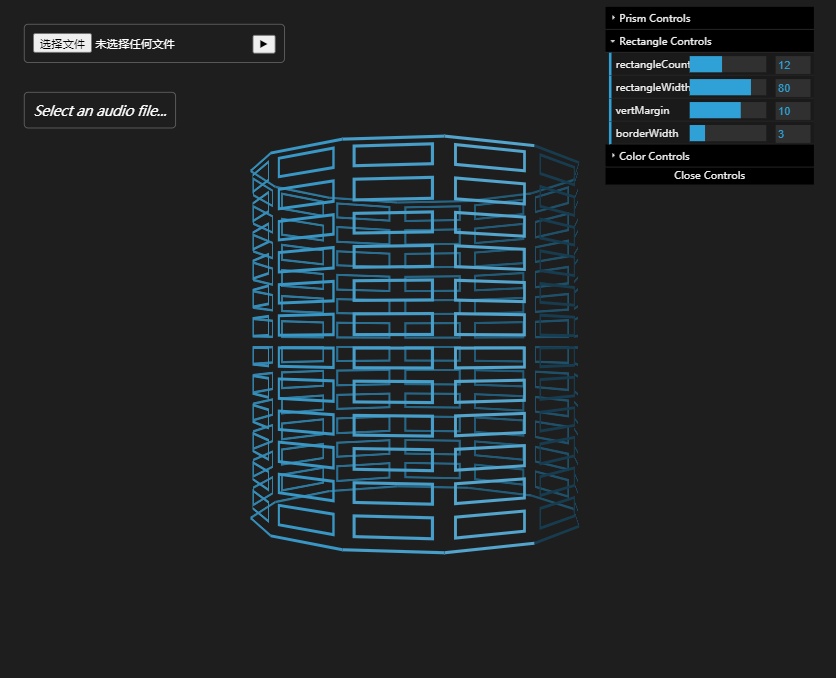Click the rectangleCount slider bar
Screen dimensions: 836x678
727,65
